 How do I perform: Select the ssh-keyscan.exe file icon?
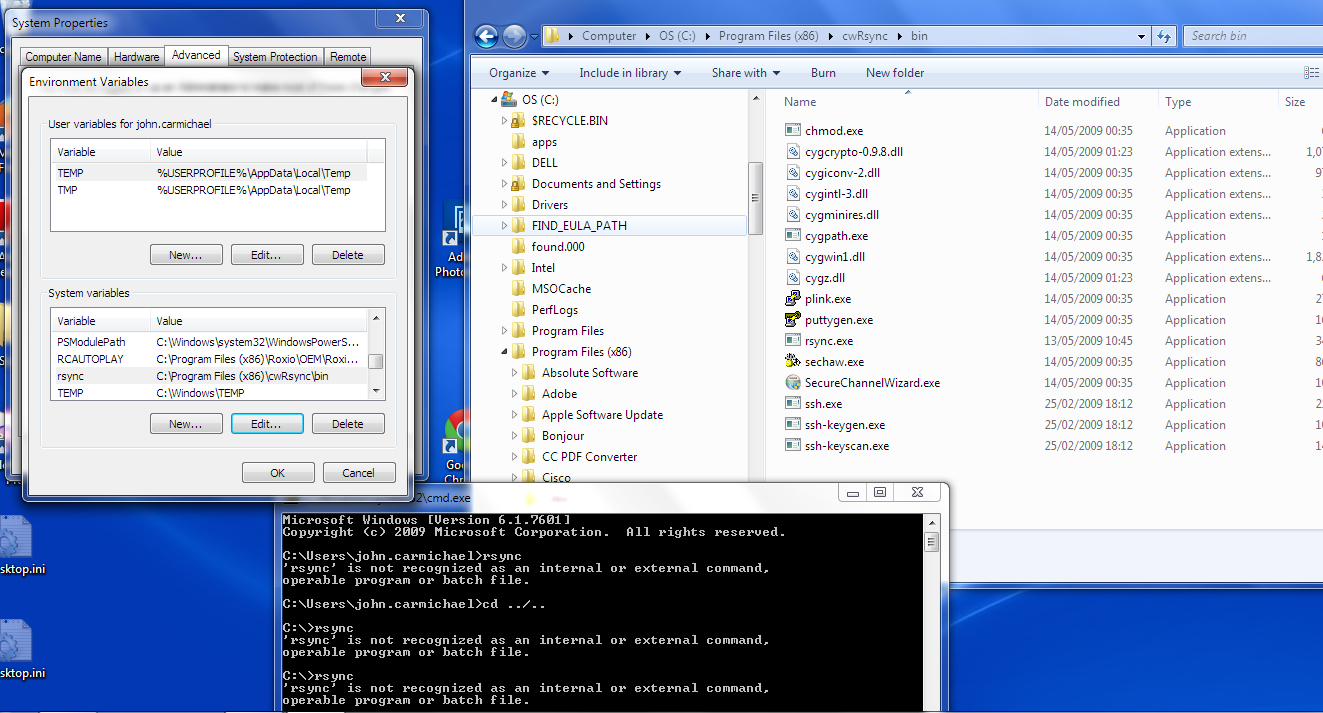point(793,446)
